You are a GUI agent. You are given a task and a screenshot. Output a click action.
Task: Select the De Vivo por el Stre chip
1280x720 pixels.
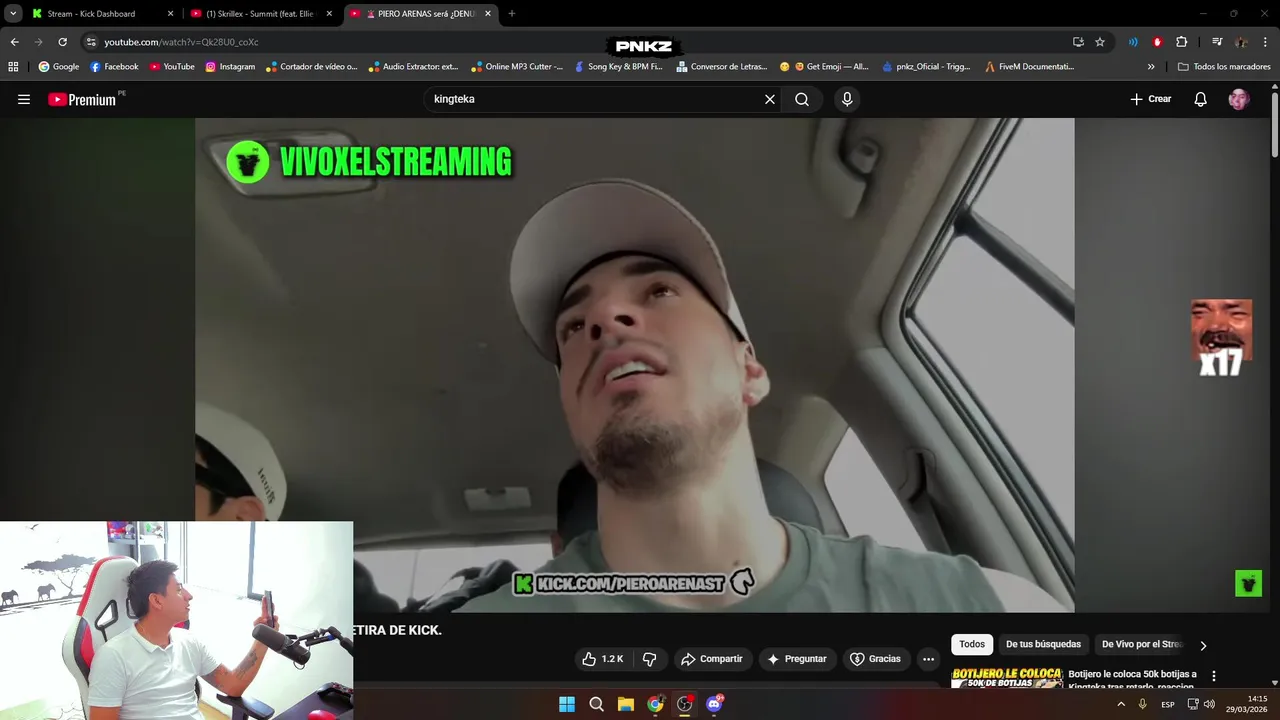[1141, 644]
